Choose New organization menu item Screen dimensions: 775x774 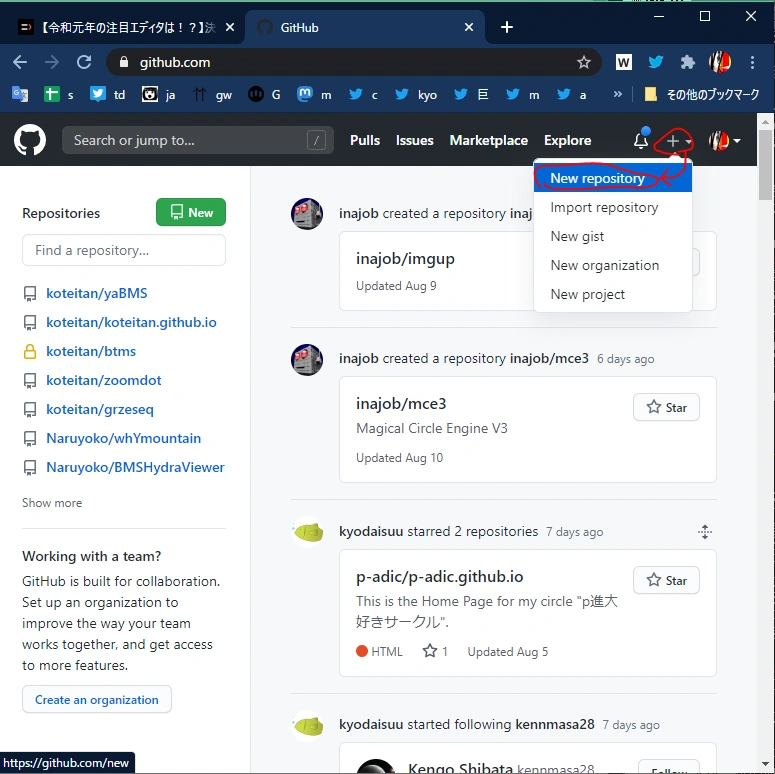point(612,265)
